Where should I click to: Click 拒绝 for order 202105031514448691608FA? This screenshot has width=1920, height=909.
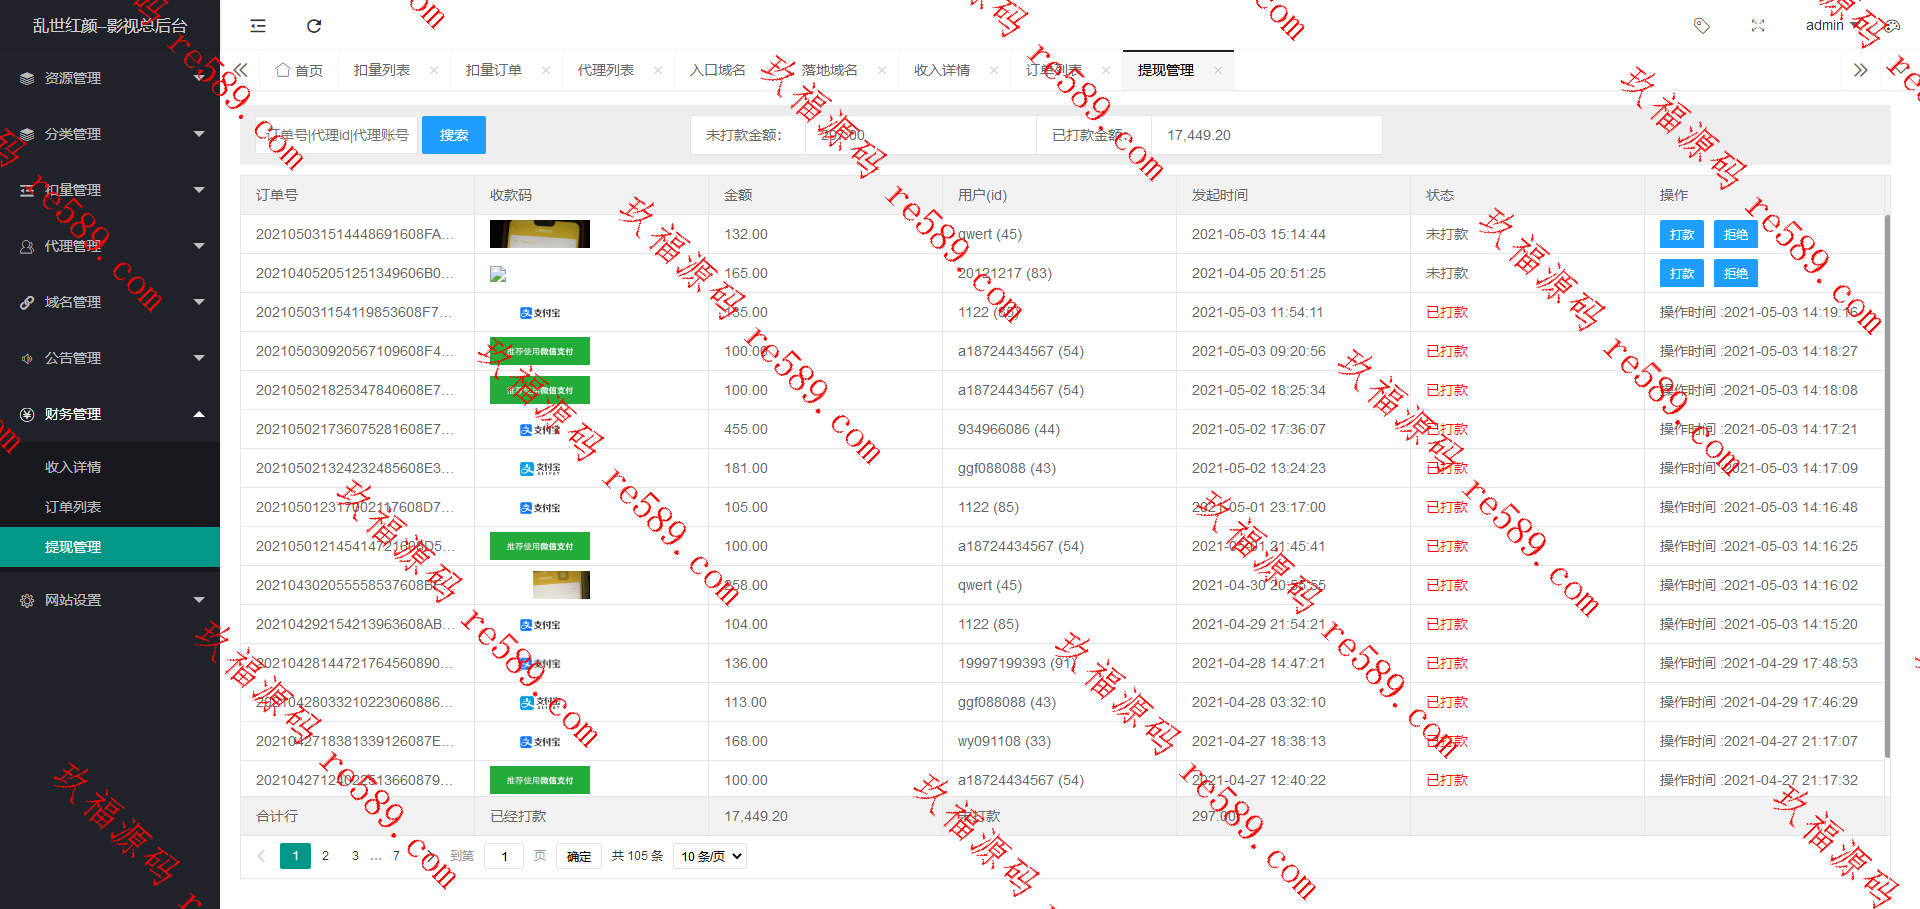(1736, 235)
